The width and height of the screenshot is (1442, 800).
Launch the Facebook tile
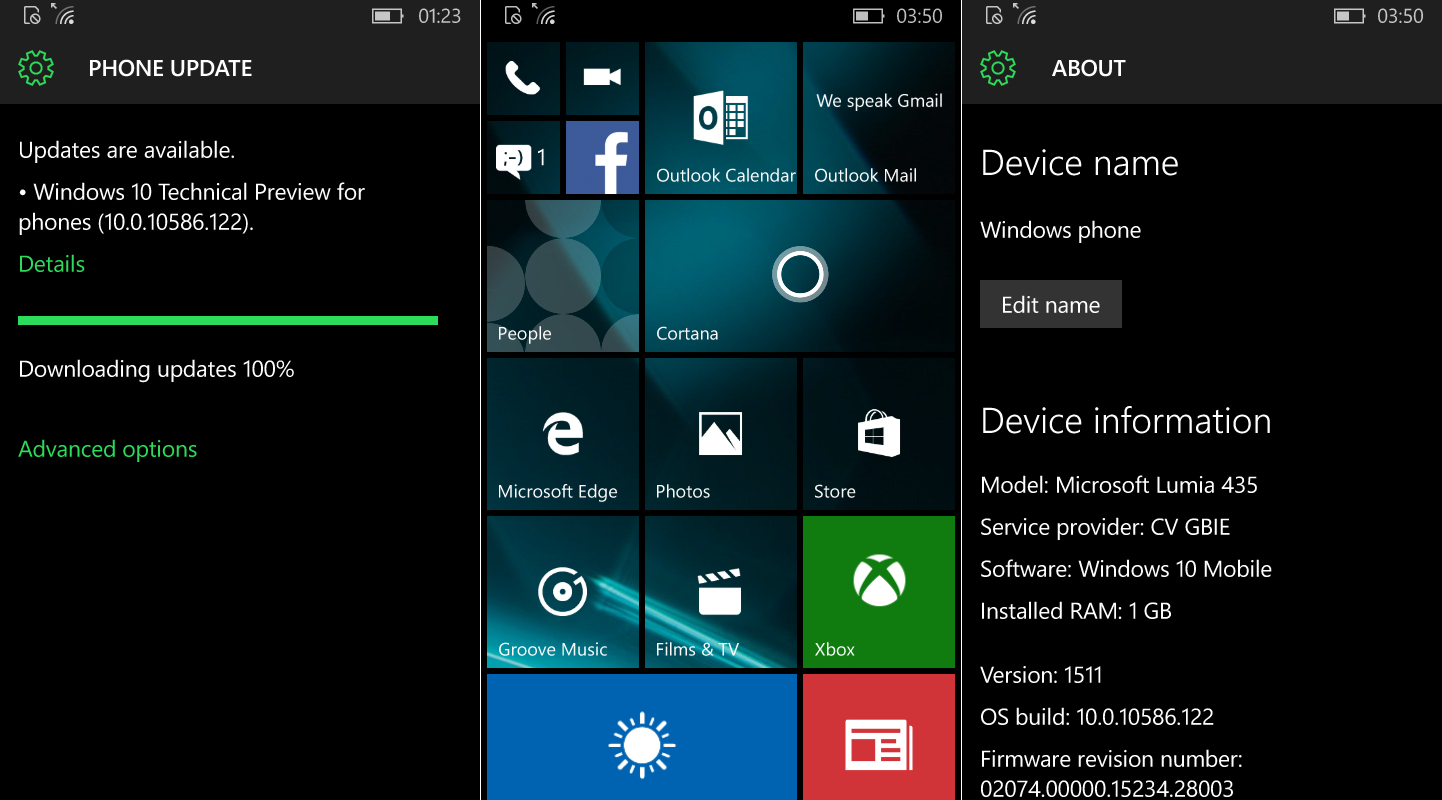(x=602, y=157)
